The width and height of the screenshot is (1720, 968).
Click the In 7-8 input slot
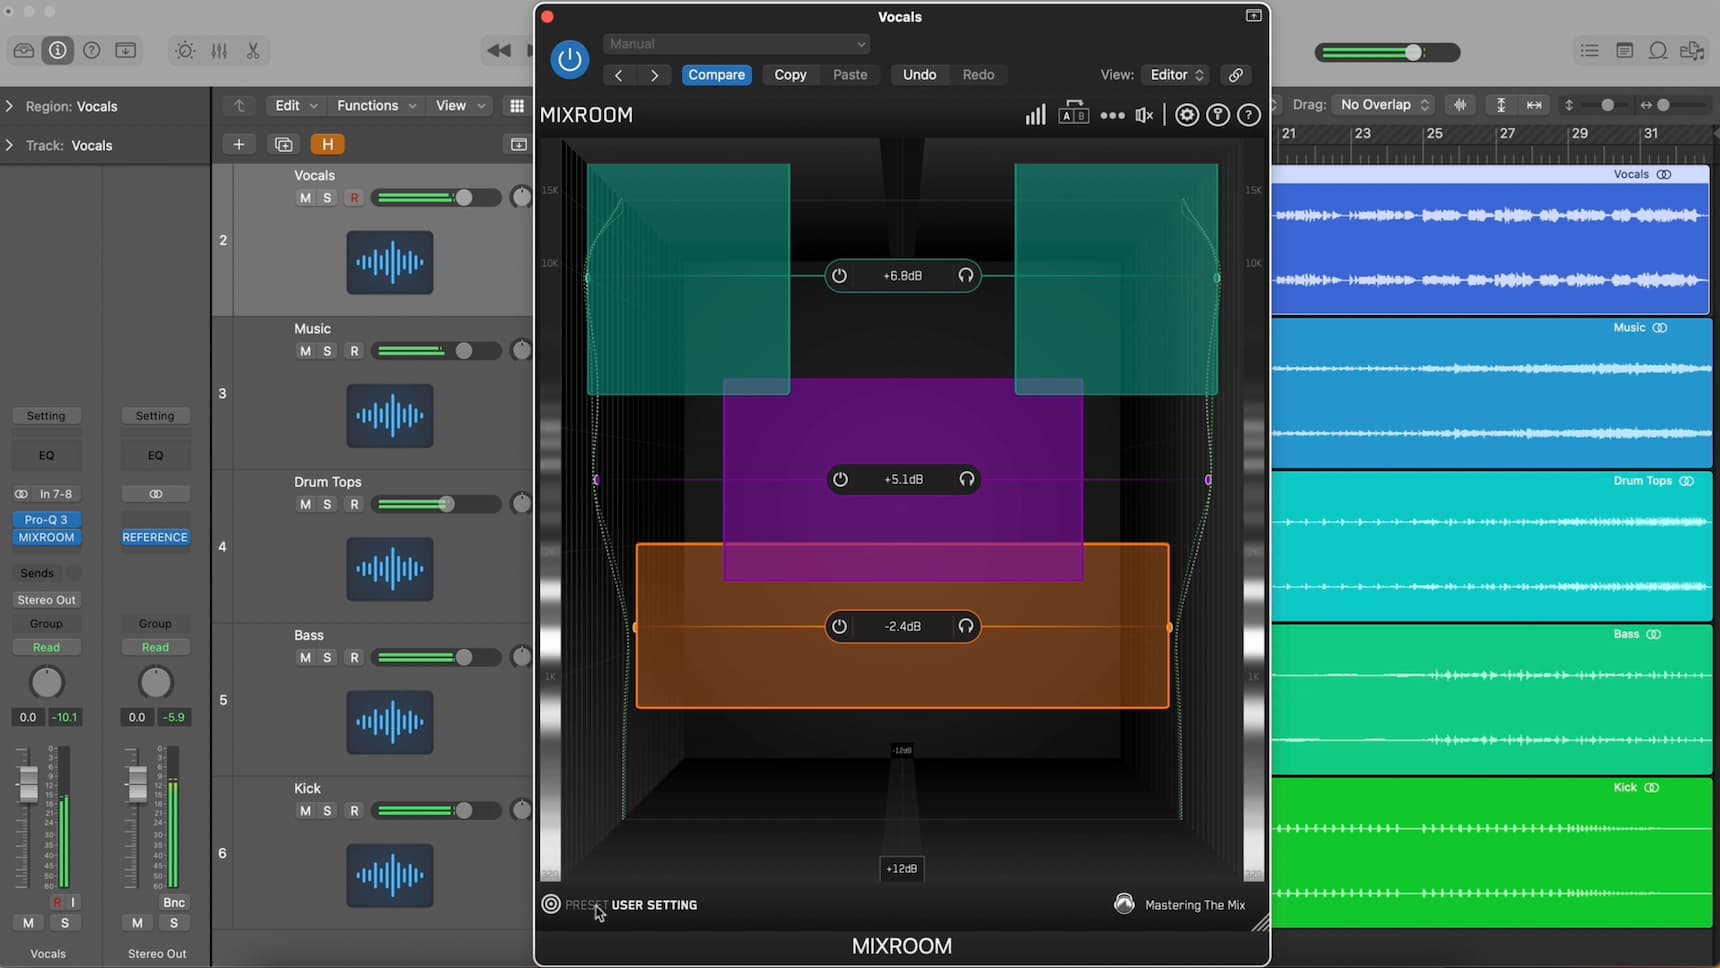[x=56, y=494]
